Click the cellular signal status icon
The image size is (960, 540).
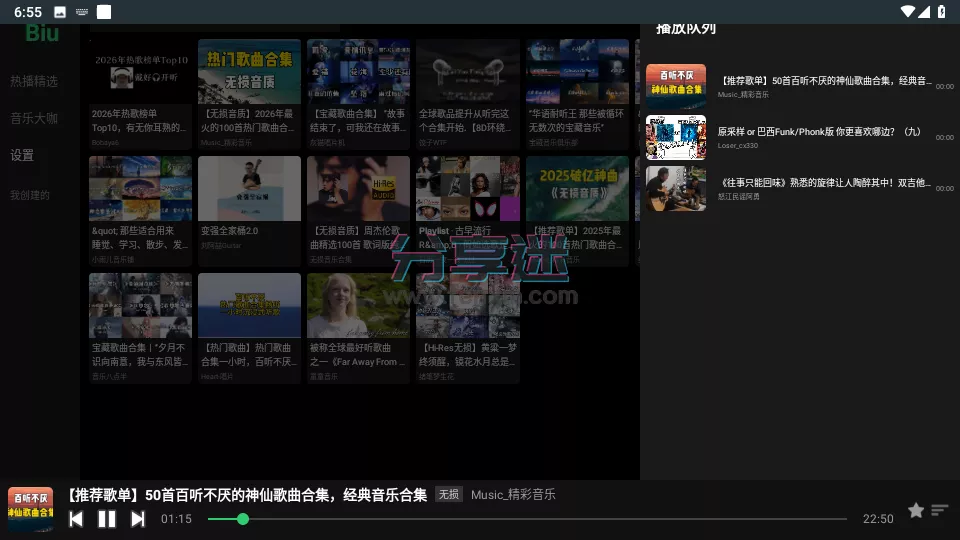click(x=924, y=12)
